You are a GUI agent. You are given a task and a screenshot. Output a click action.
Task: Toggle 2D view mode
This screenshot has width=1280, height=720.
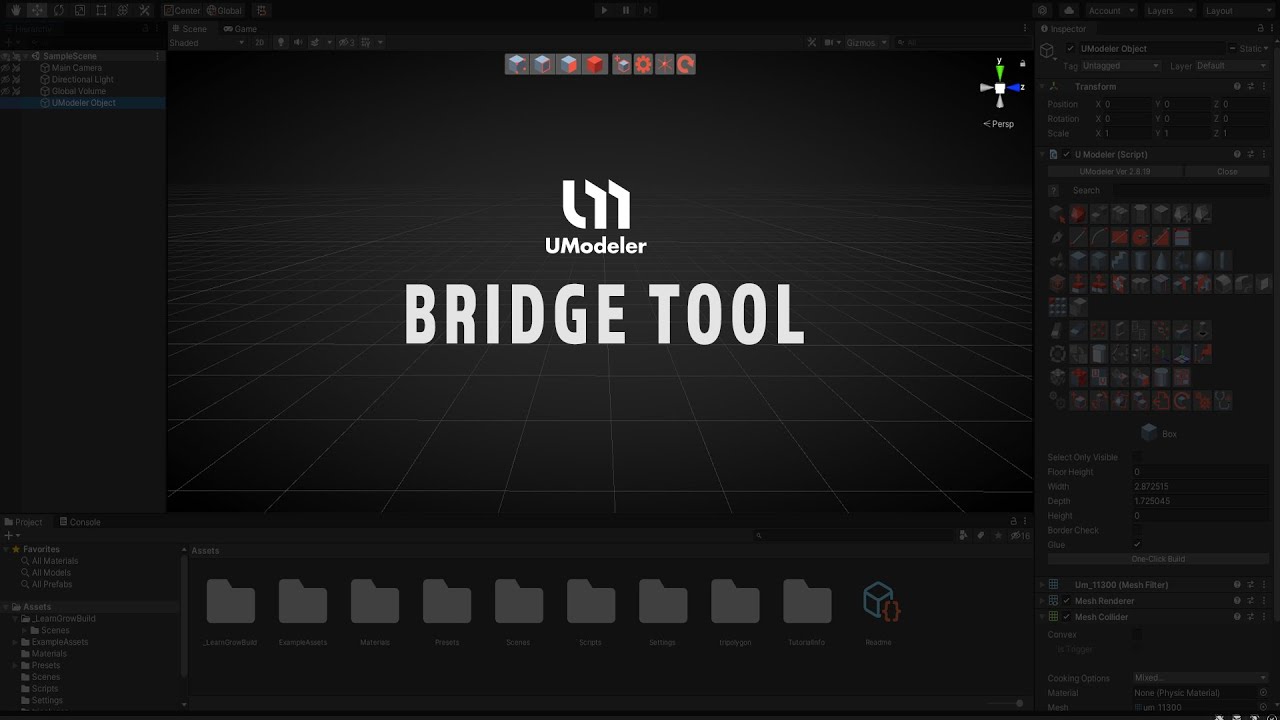tap(260, 42)
